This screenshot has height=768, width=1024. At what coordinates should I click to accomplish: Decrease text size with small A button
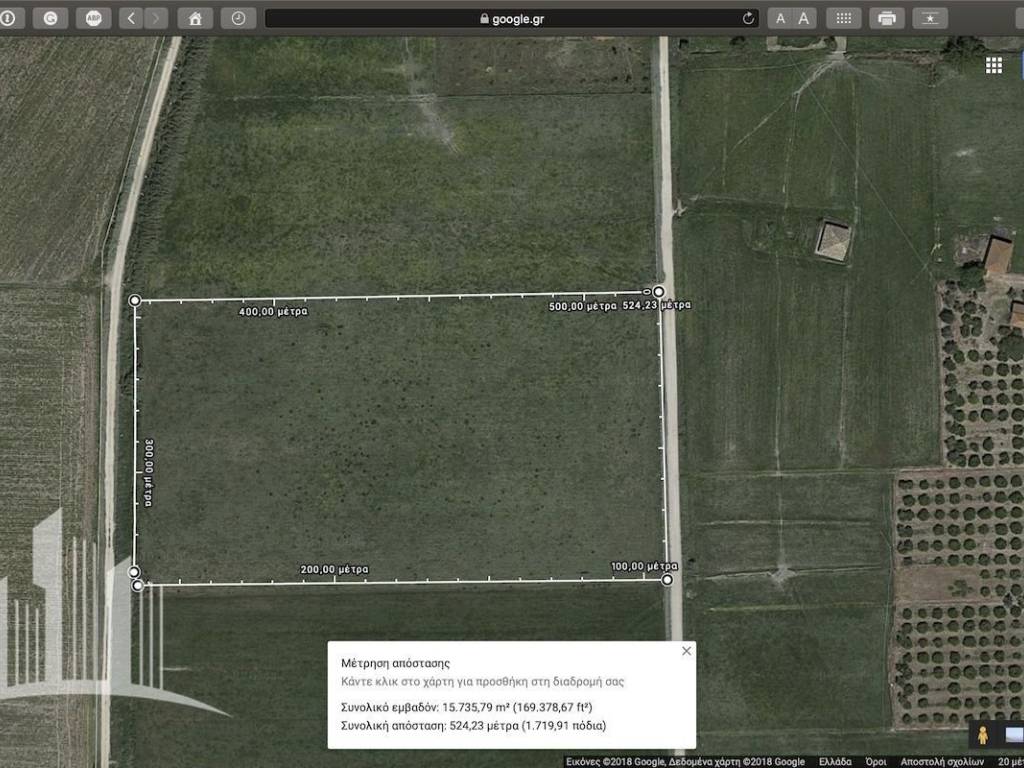[781, 18]
